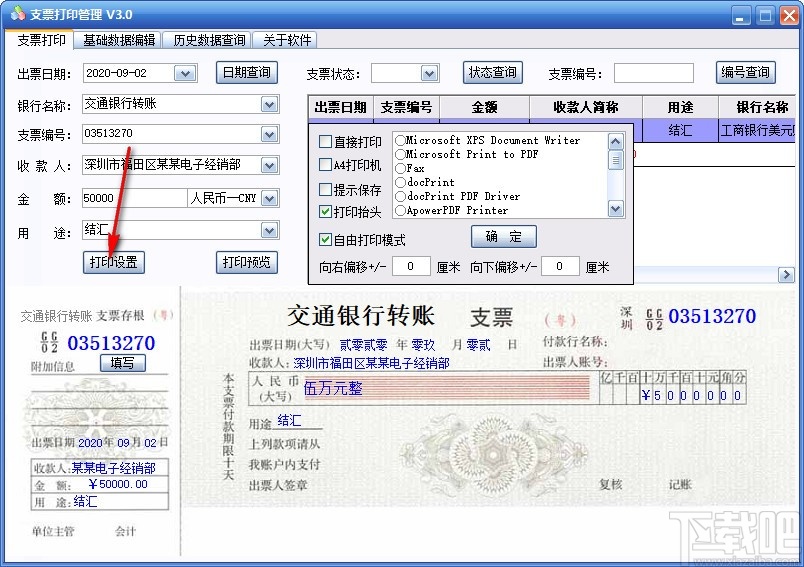The width and height of the screenshot is (804, 567).
Task: Expand the 支票状态 dropdown
Action: pyautogui.click(x=430, y=73)
